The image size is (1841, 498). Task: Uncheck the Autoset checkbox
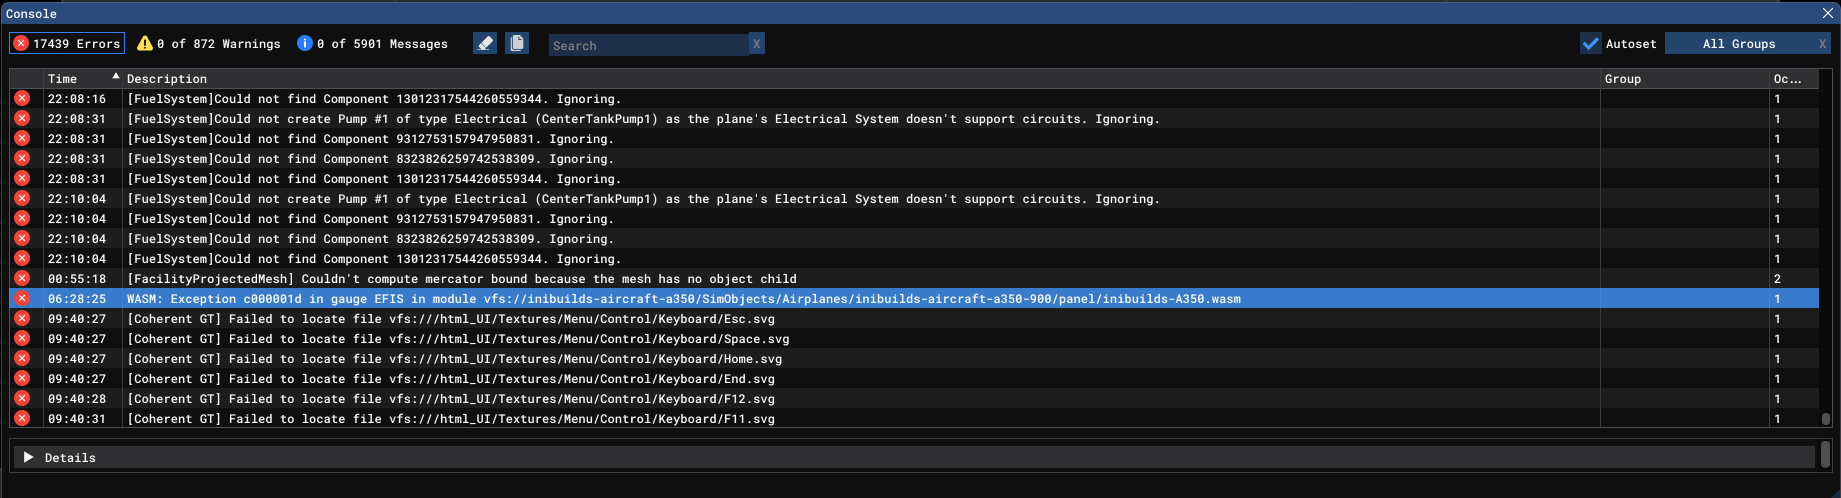pyautogui.click(x=1590, y=43)
